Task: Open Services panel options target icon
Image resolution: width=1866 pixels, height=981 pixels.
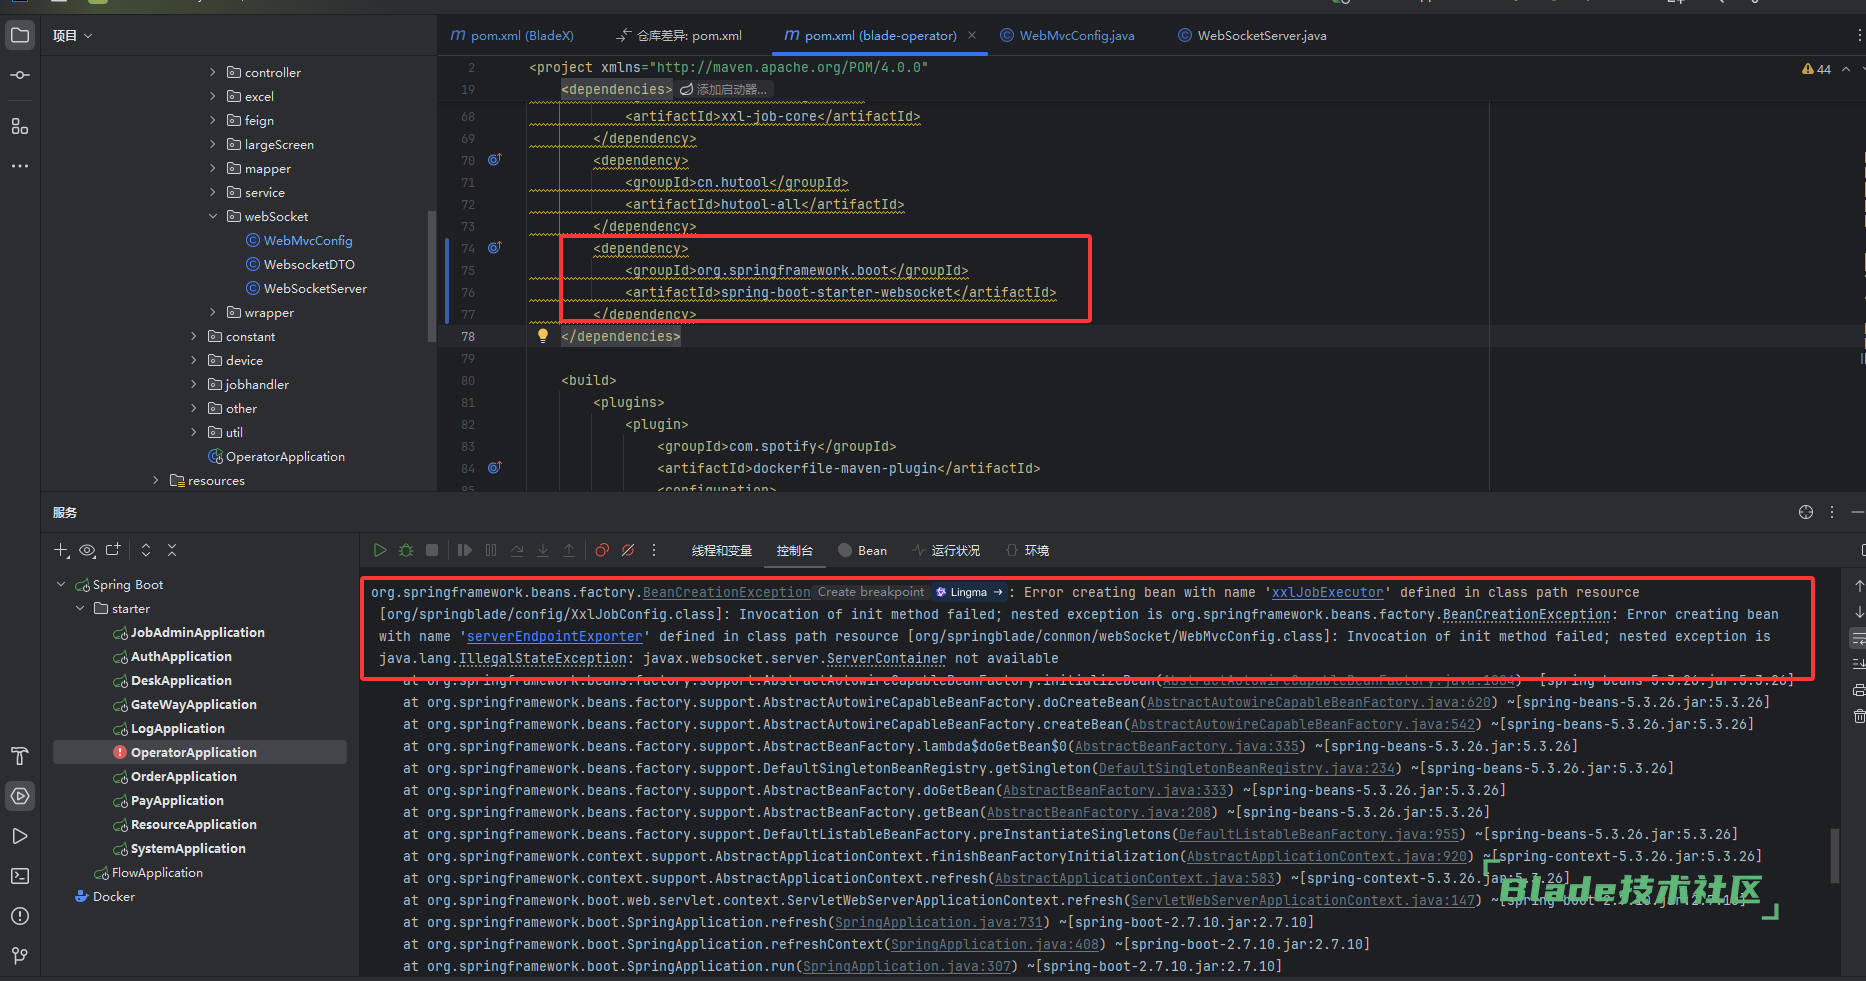Action: click(1806, 512)
